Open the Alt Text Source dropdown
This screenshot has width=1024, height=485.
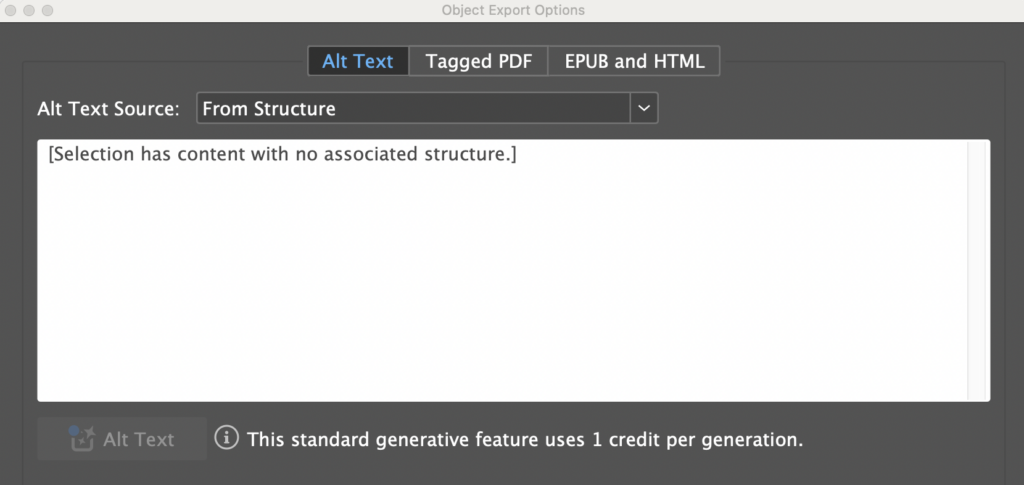tap(427, 108)
